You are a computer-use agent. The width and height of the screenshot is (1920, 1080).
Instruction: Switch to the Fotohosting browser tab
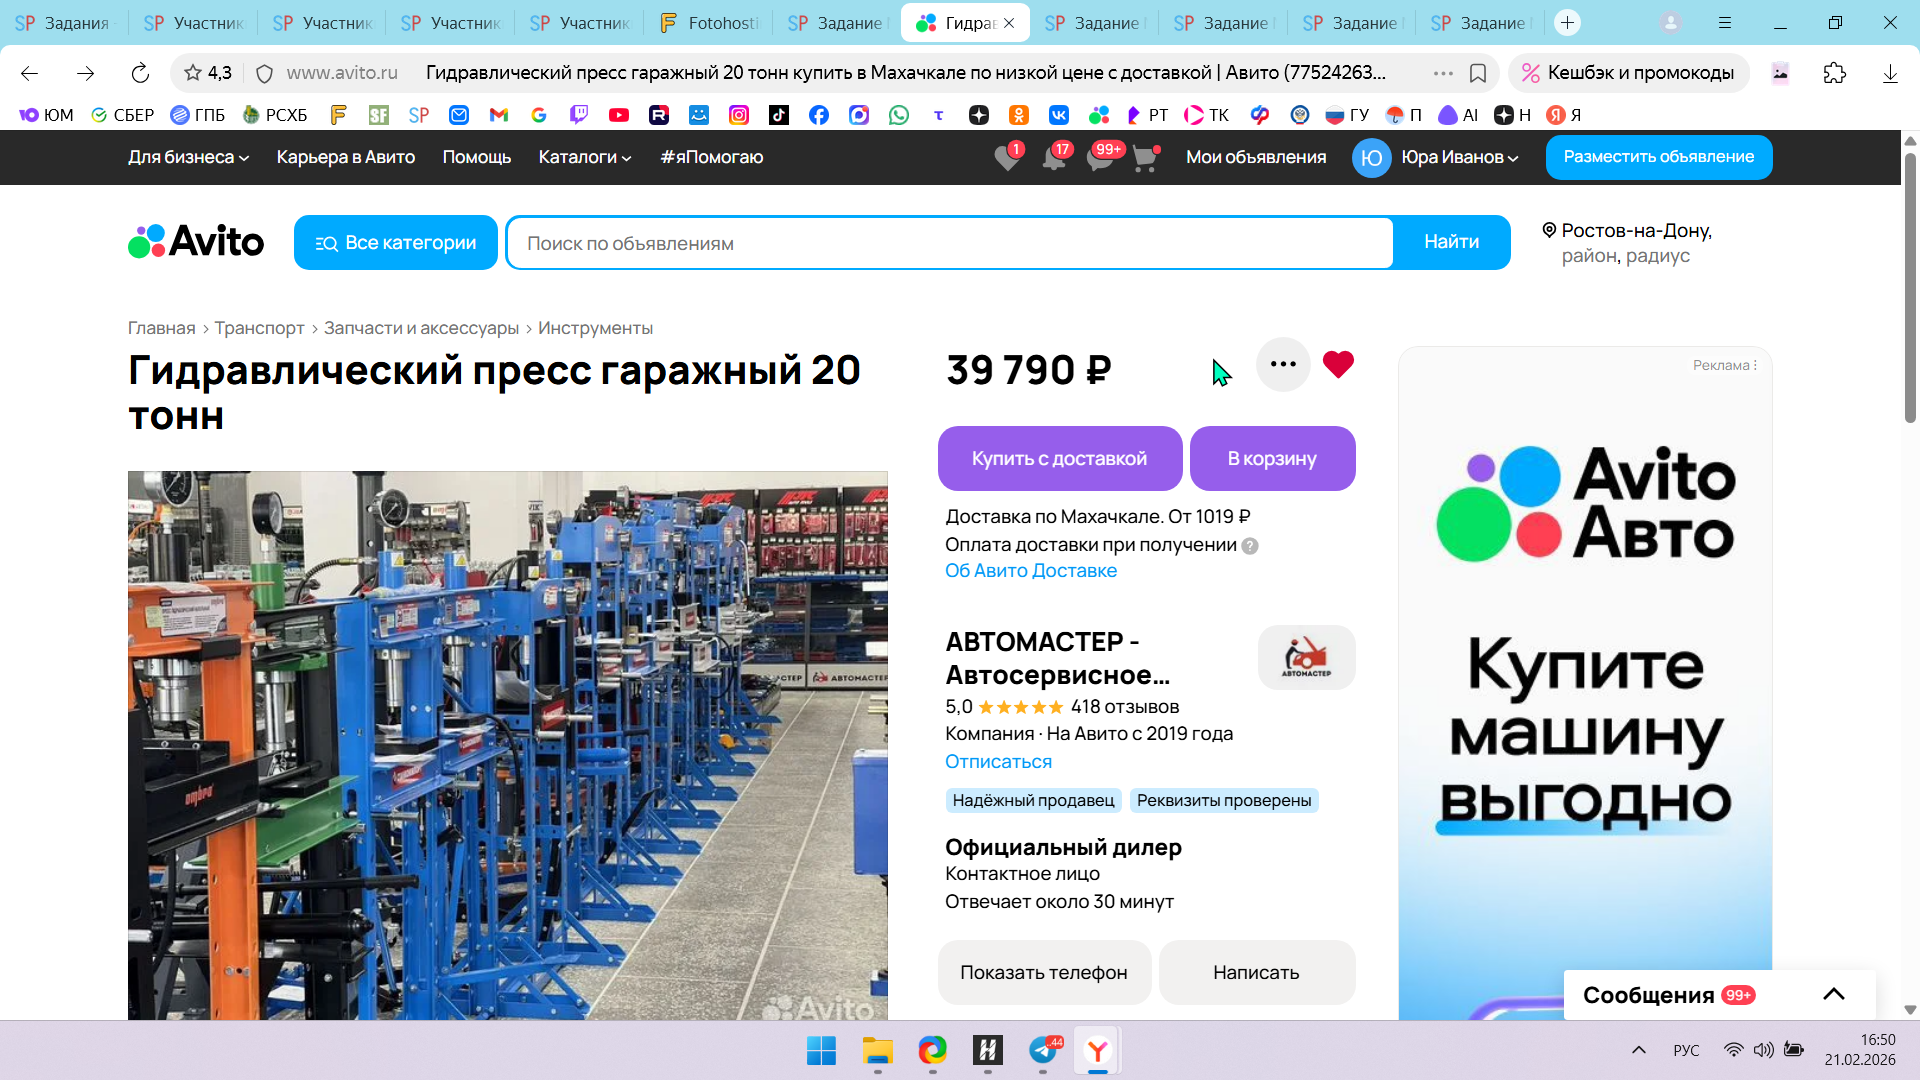click(x=710, y=23)
